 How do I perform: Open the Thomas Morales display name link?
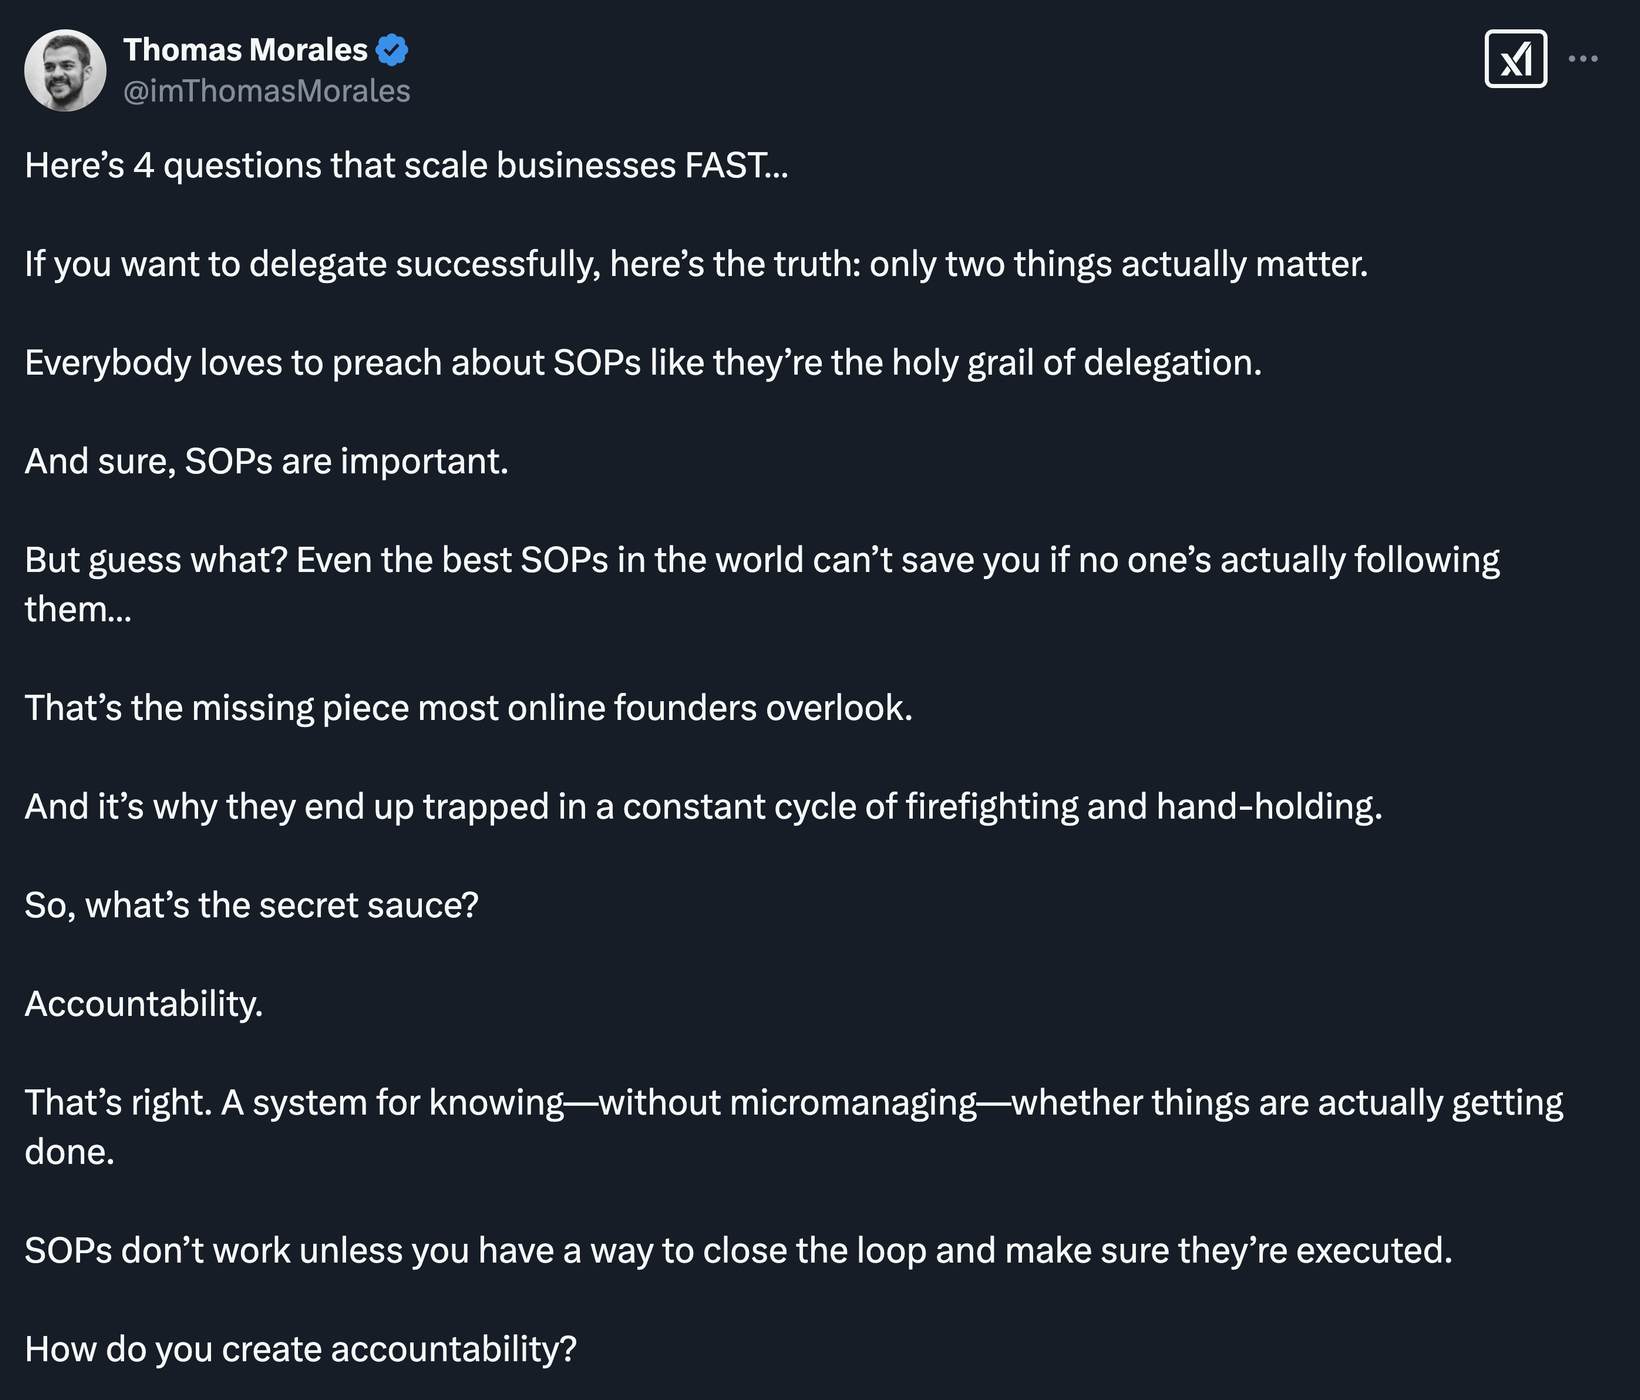pos(245,49)
